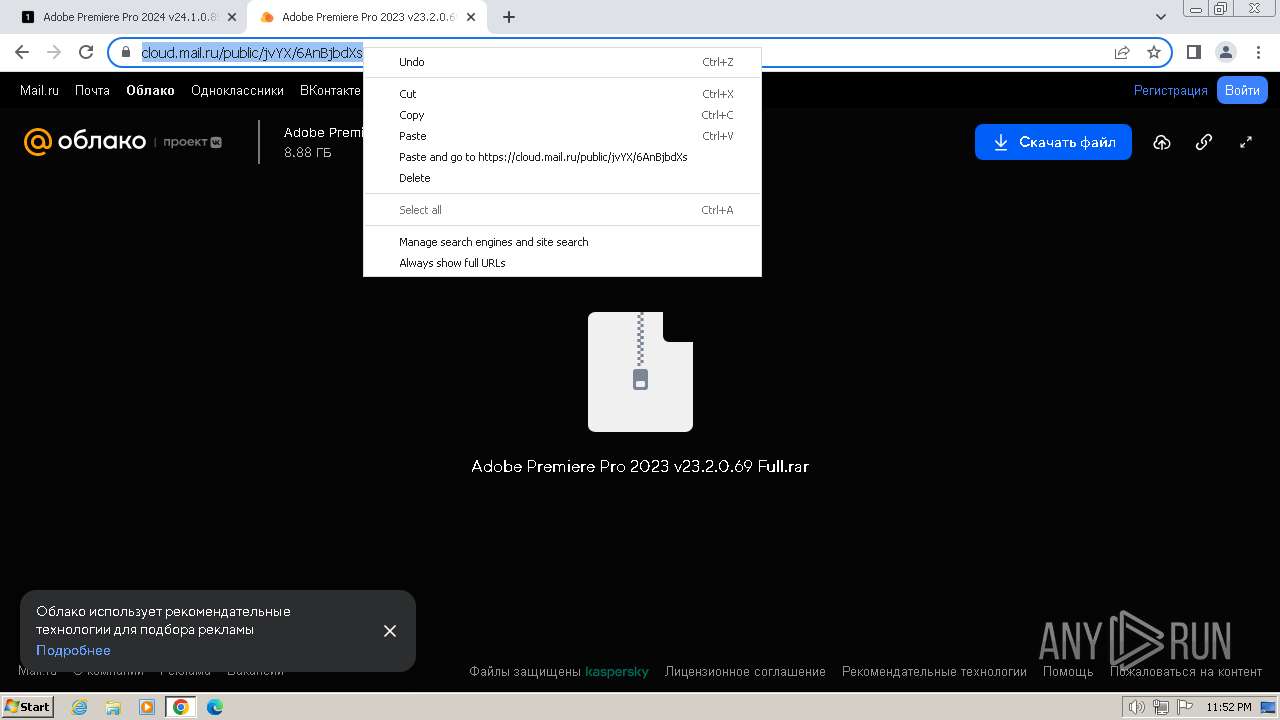Open Лицензионное соглашение link
This screenshot has height=720, width=1280.
(745, 672)
